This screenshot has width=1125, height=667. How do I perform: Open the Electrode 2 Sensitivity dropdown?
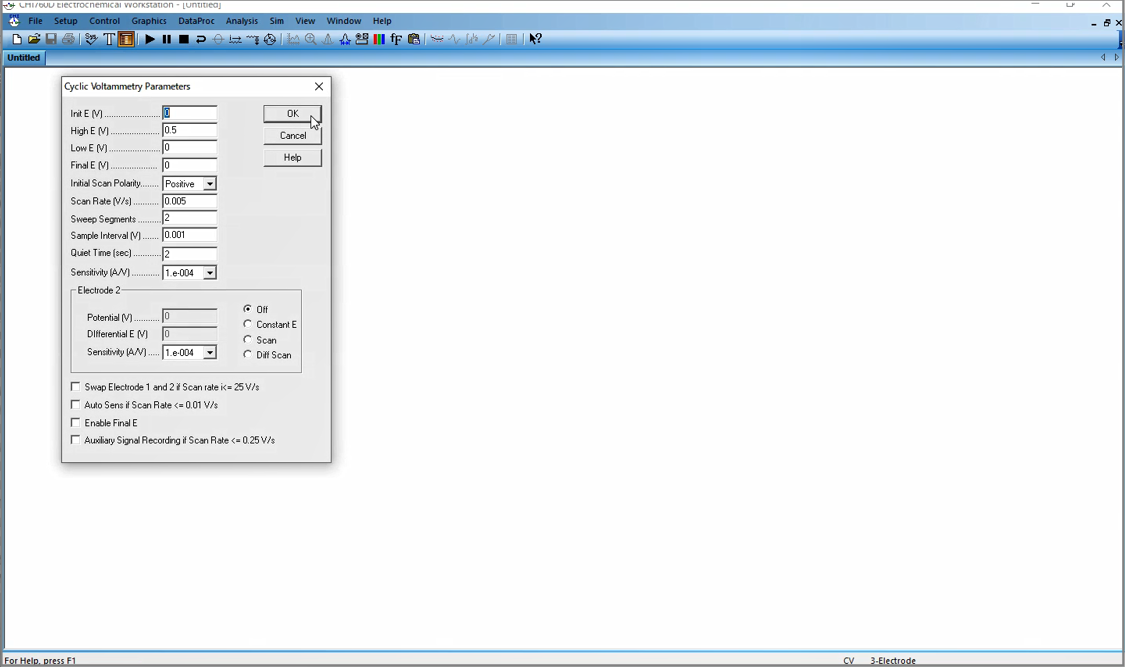209,353
